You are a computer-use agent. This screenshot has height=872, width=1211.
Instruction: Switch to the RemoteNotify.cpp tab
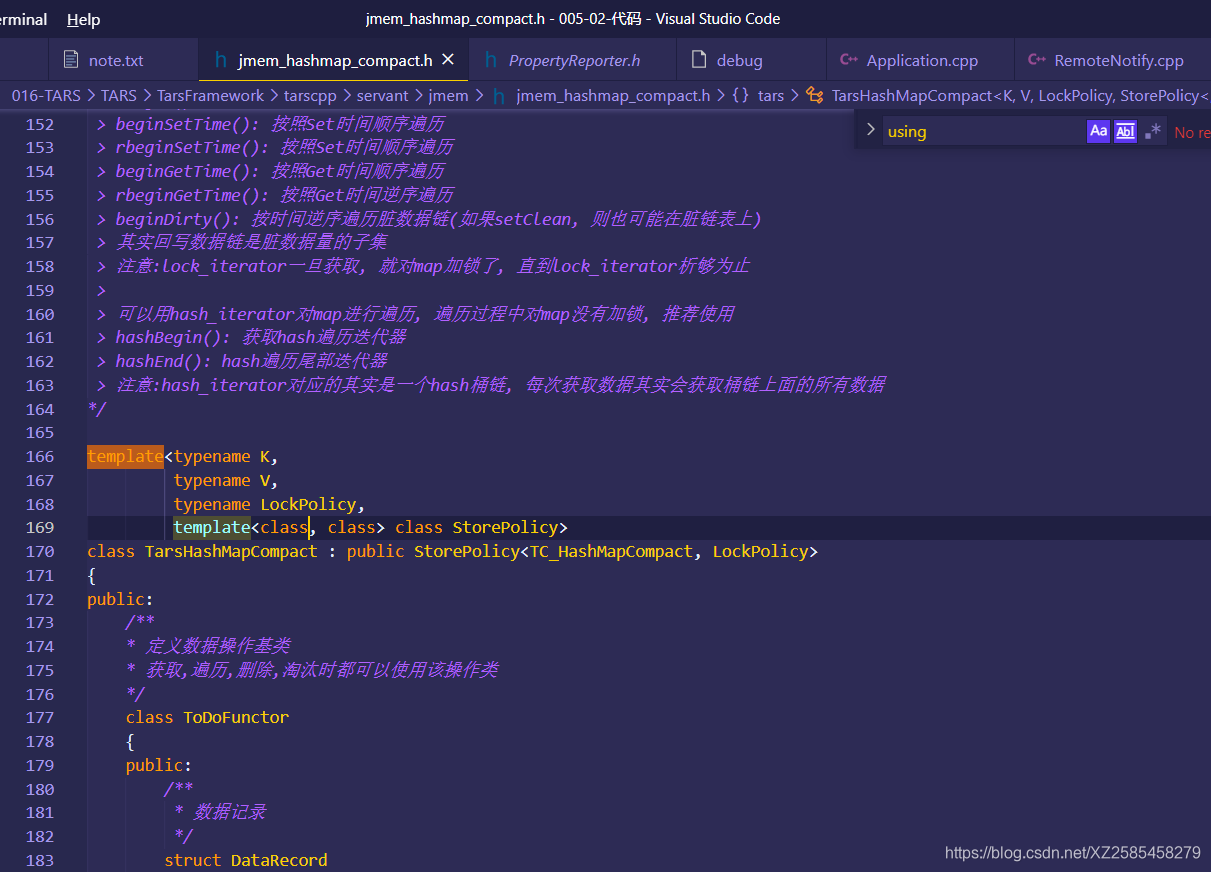click(1118, 60)
